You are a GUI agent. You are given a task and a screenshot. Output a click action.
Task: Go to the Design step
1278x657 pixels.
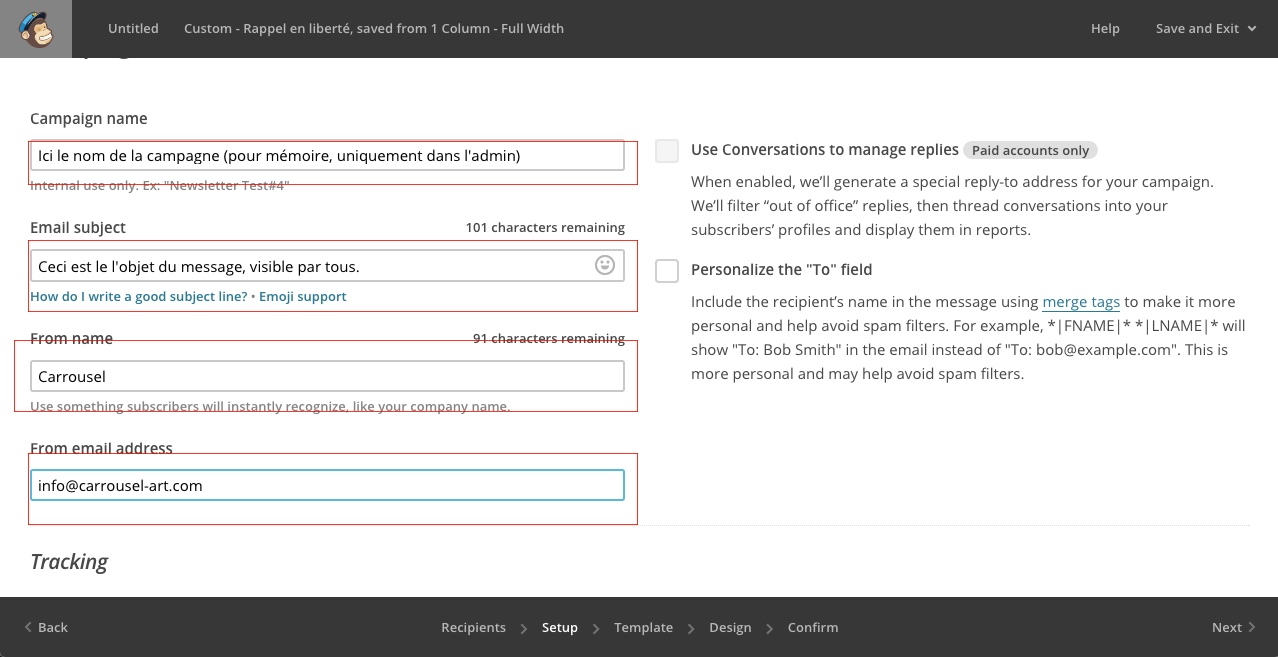coord(730,627)
